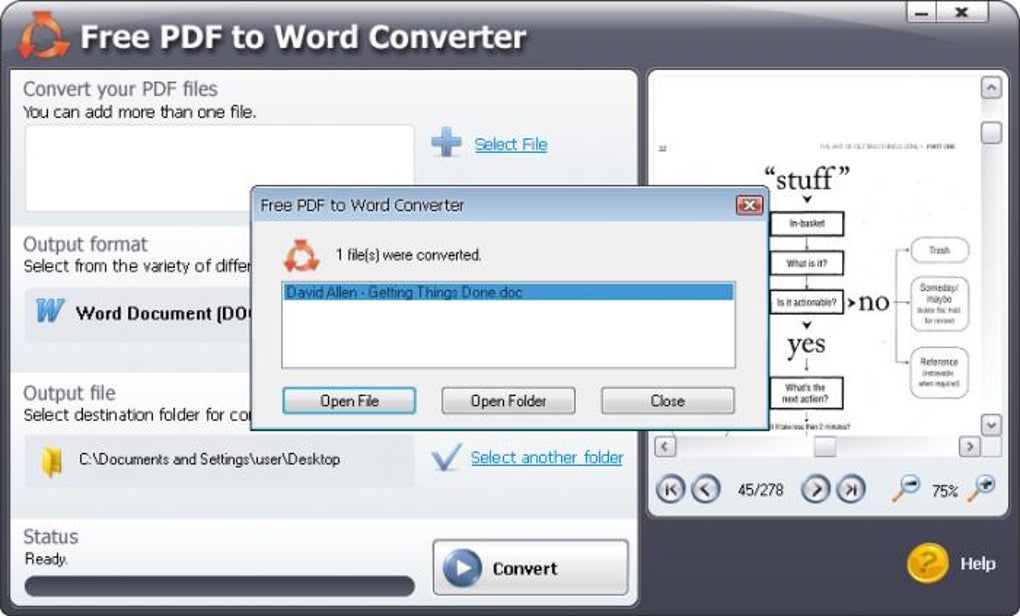The width and height of the screenshot is (1020, 616).
Task: Click Open Folder in the dialog
Action: tap(508, 400)
